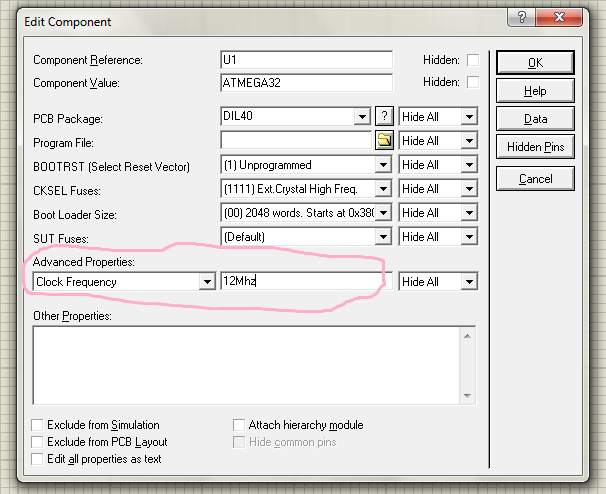Click the PCB Package preview question mark button
The image size is (606, 494).
coord(384,116)
